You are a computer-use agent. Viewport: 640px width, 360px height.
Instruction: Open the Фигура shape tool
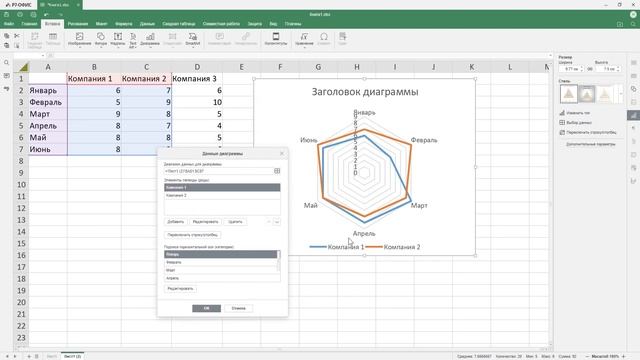pos(100,39)
